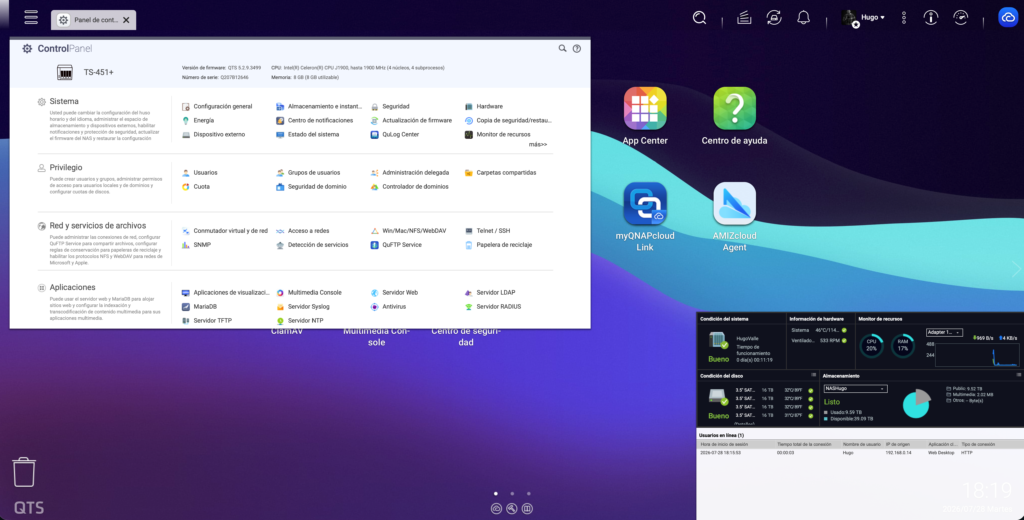Image resolution: width=1024 pixels, height=520 pixels.
Task: Open the Aplicaciones category heading
Action: point(72,287)
